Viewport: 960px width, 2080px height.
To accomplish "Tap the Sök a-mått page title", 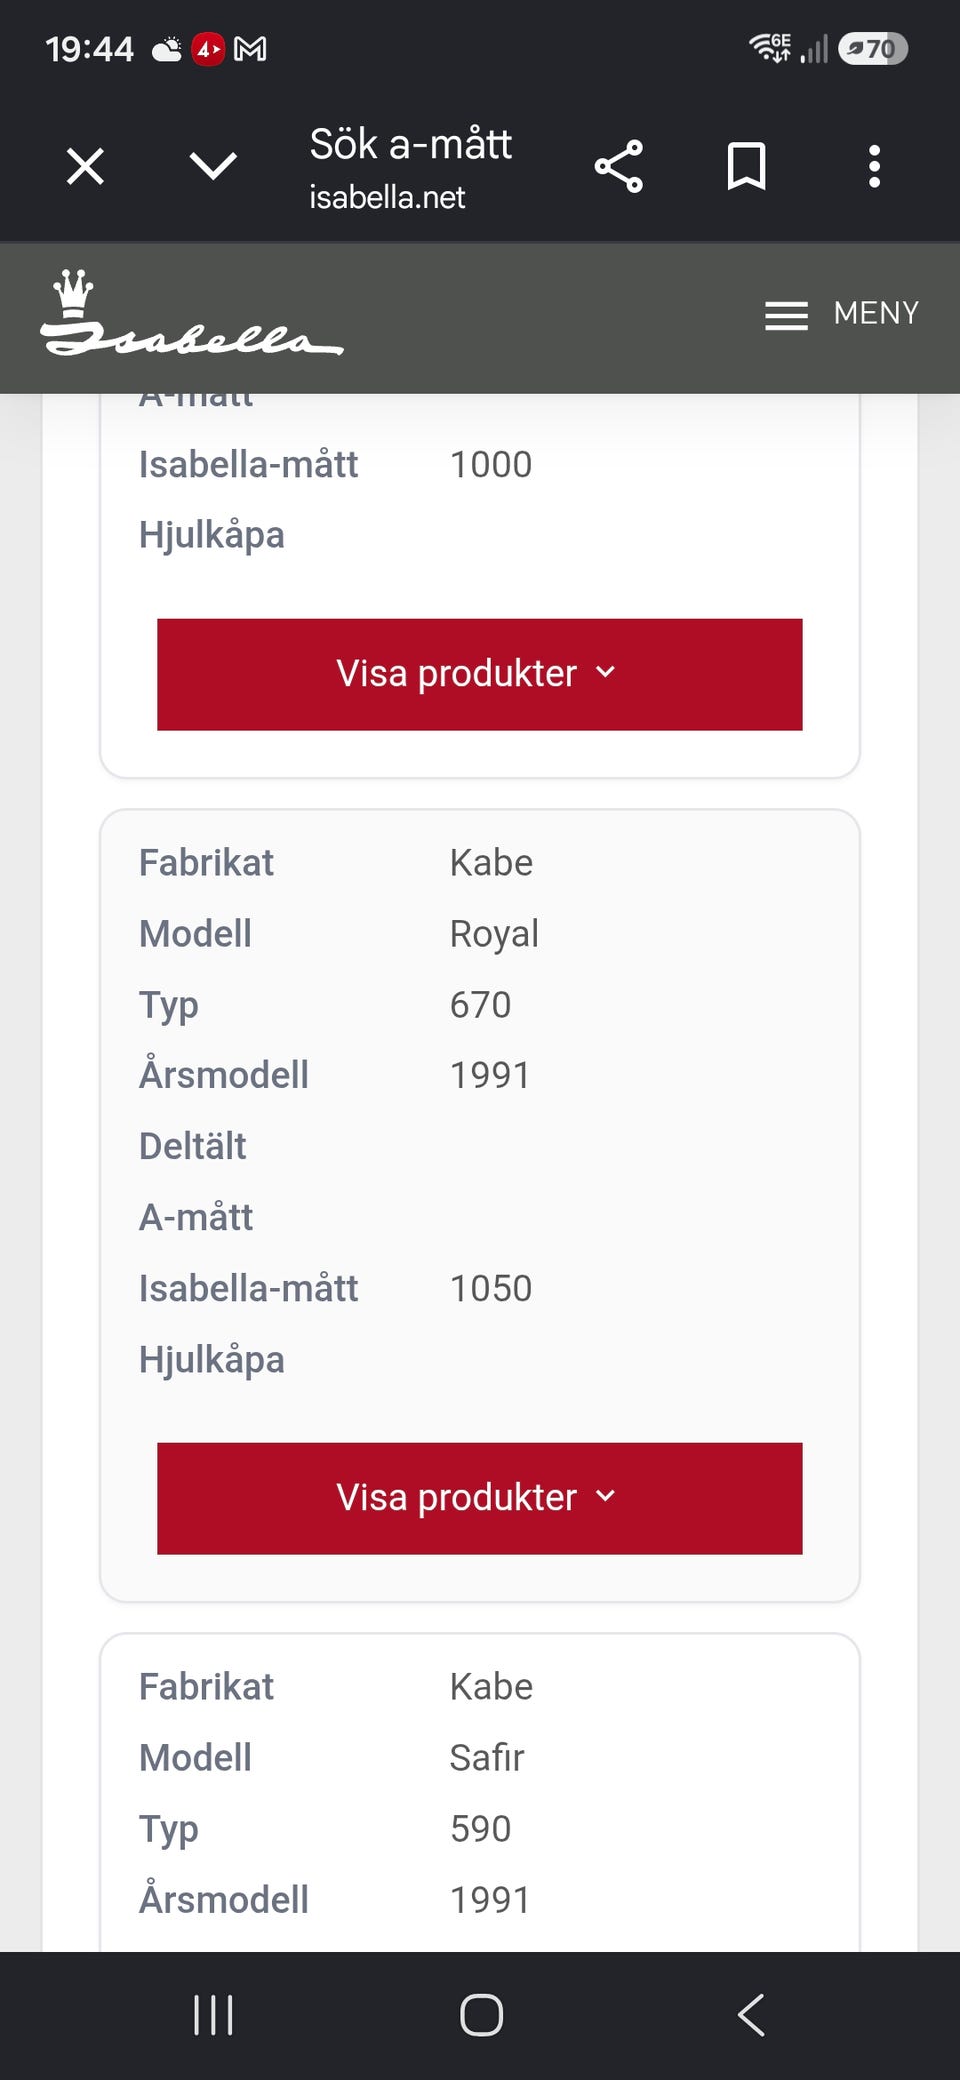I will (411, 144).
